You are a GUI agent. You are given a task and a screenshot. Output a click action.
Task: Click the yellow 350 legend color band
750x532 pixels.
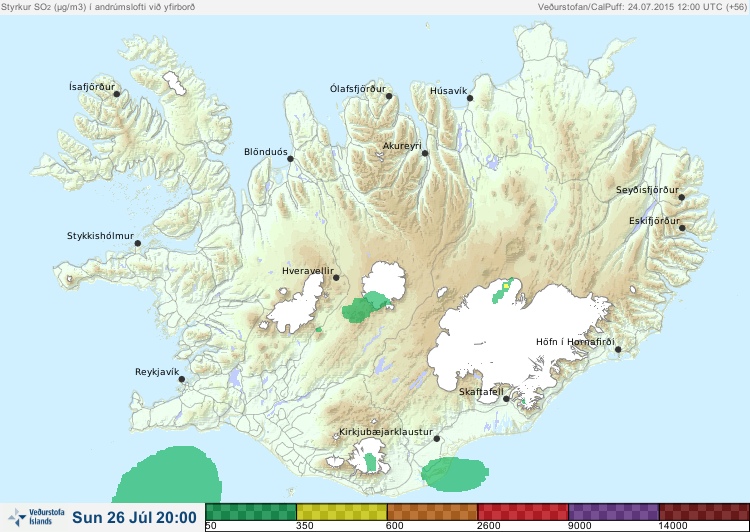click(x=342, y=512)
